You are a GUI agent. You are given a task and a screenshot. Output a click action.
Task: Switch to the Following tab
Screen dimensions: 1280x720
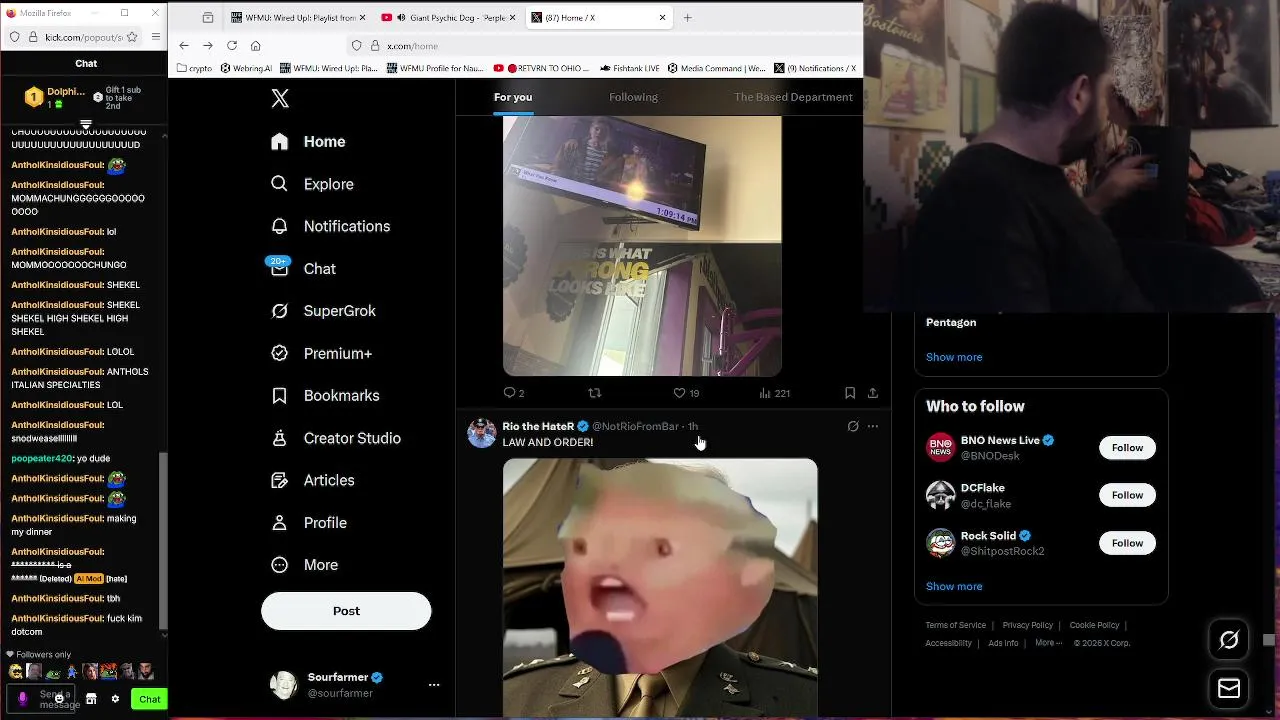[633, 97]
